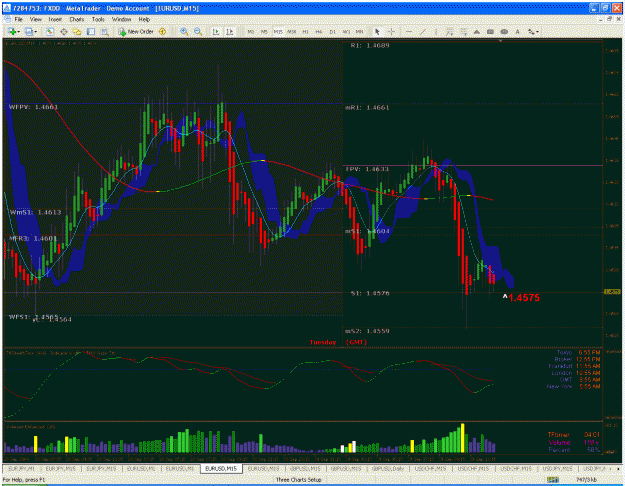Select the Cursor arrow tool
Viewport: 625px width, 486px height.
[x=377, y=31]
